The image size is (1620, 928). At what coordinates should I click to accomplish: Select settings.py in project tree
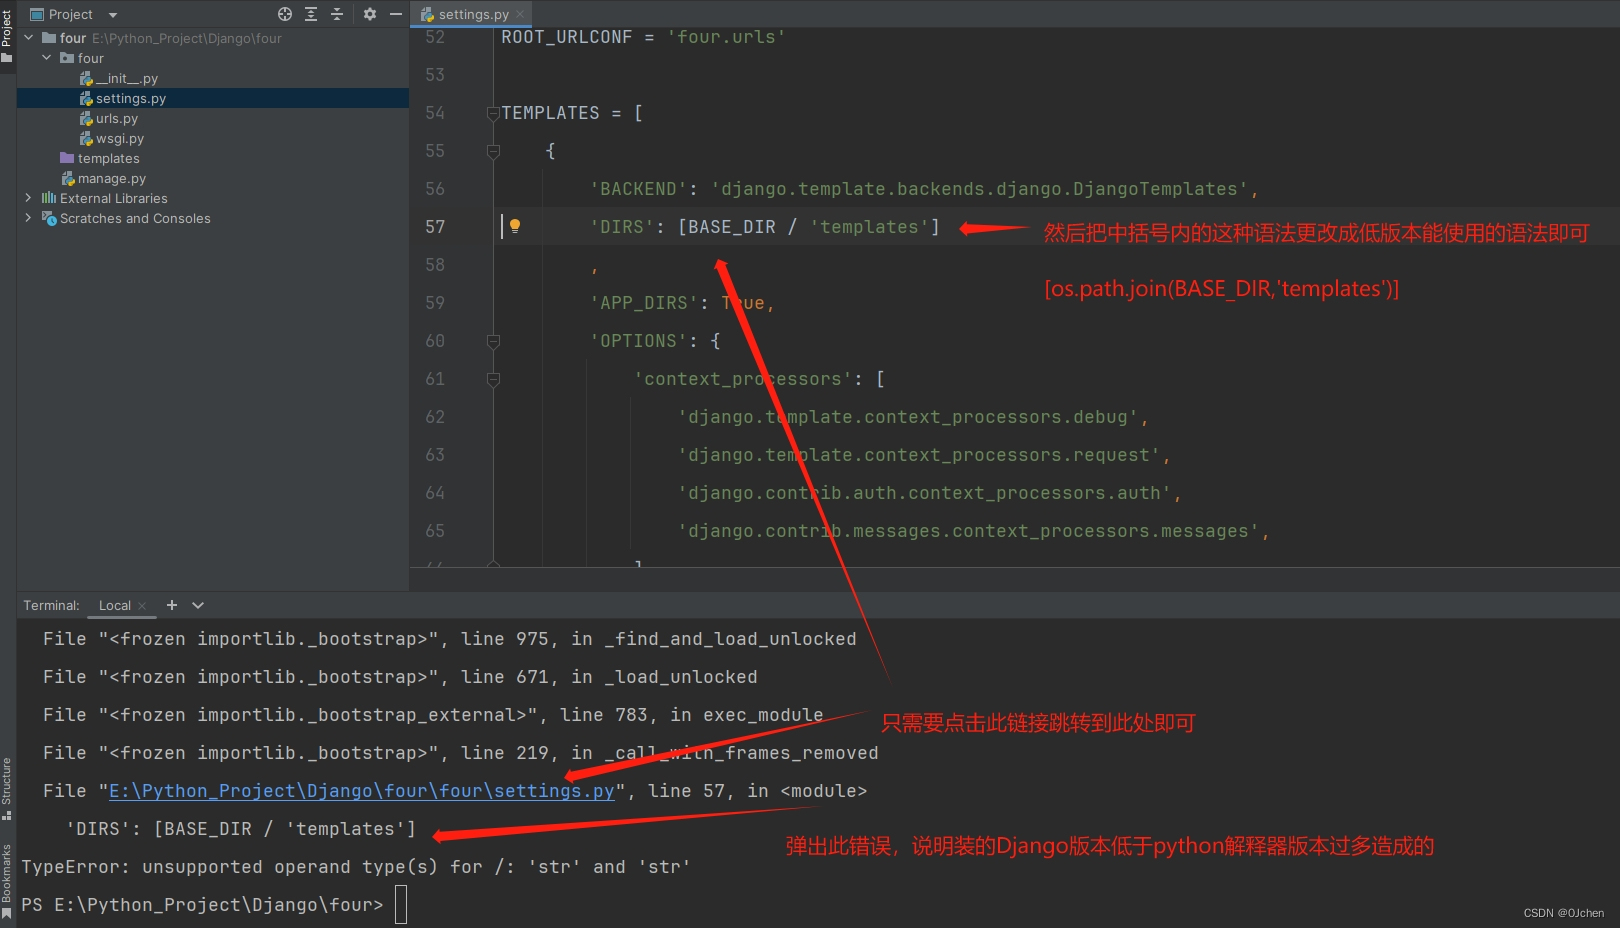[131, 98]
